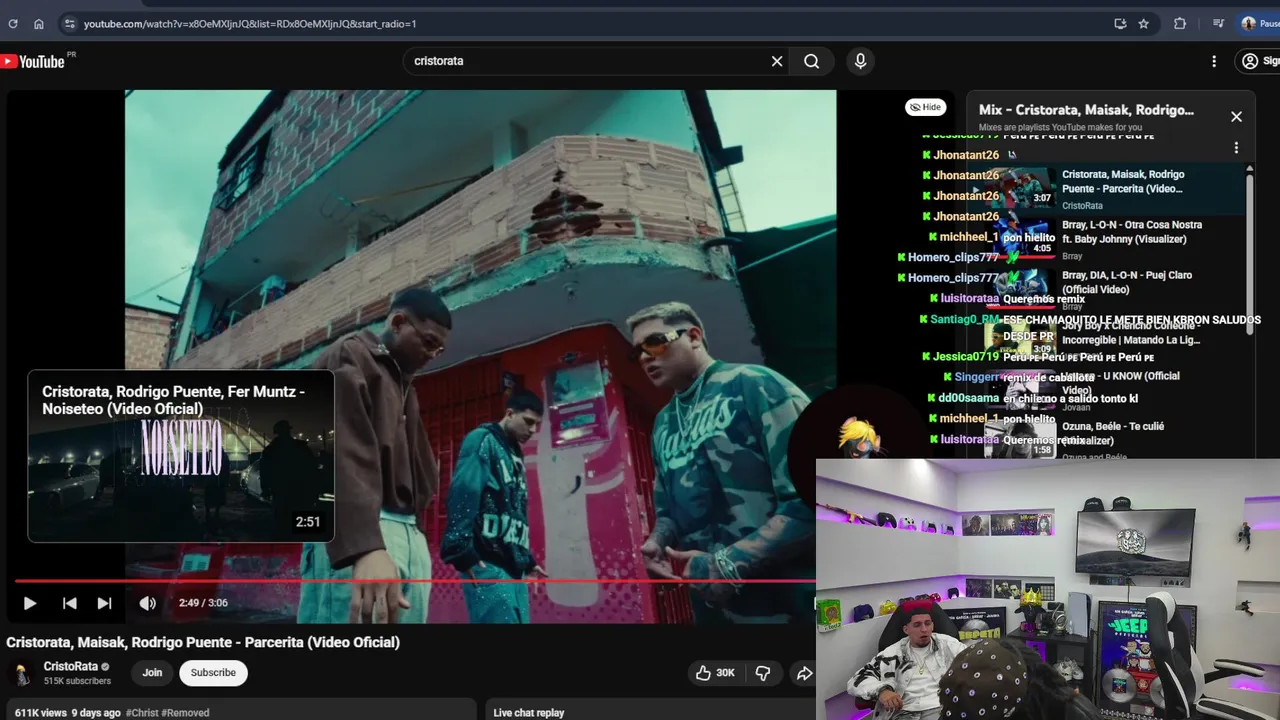Close the Mix playlist panel
The width and height of the screenshot is (1280, 720).
(1236, 117)
